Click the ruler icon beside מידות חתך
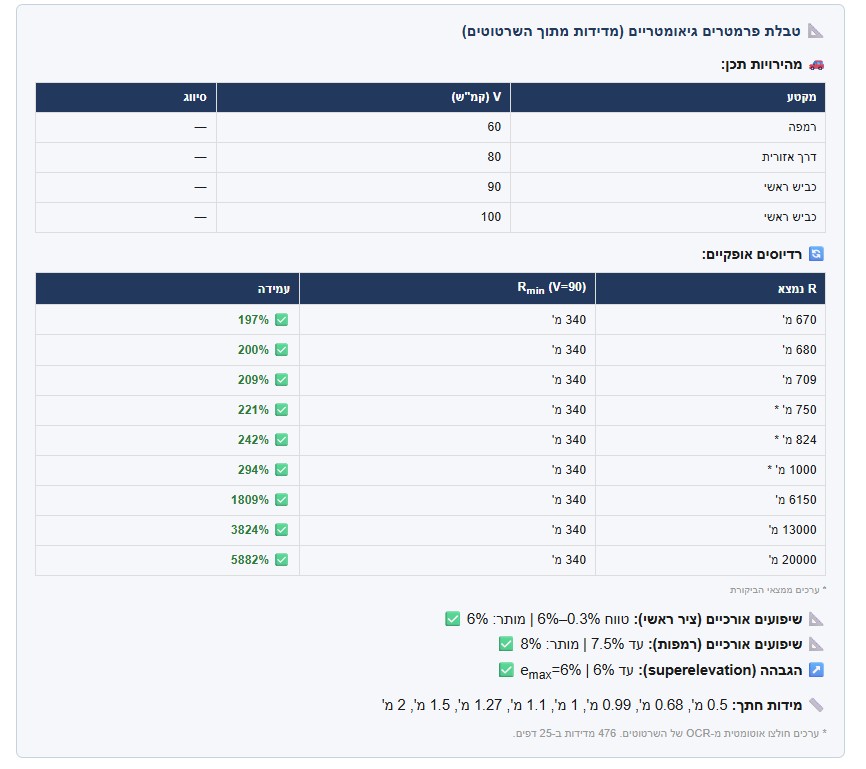The height and width of the screenshot is (769, 866). coord(816,705)
